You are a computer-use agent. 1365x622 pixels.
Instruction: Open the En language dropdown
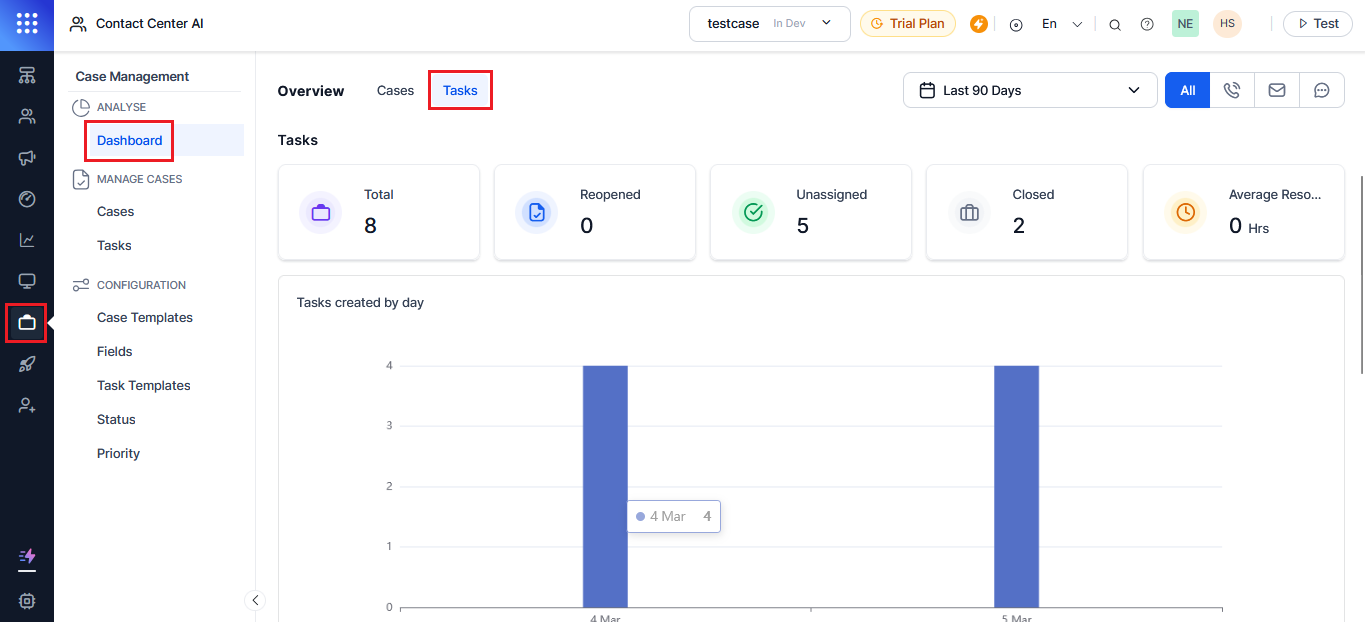pos(1060,24)
